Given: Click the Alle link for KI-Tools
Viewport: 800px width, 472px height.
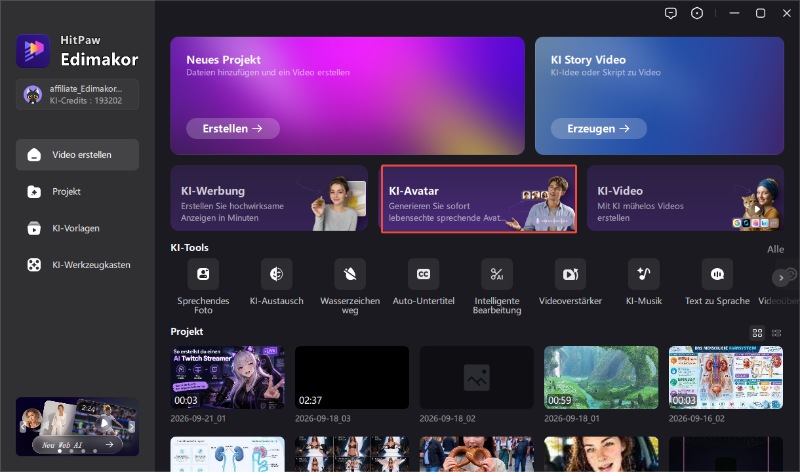Looking at the screenshot, I should pyautogui.click(x=776, y=249).
